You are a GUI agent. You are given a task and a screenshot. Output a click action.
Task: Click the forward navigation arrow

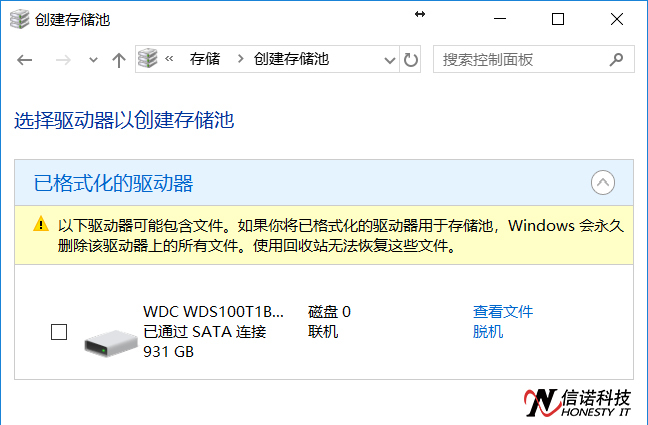point(62,60)
